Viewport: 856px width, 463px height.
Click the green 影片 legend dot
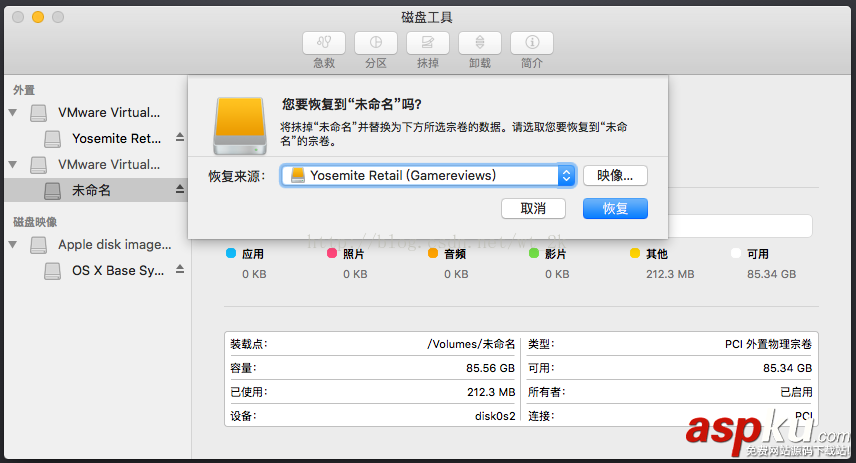(534, 253)
